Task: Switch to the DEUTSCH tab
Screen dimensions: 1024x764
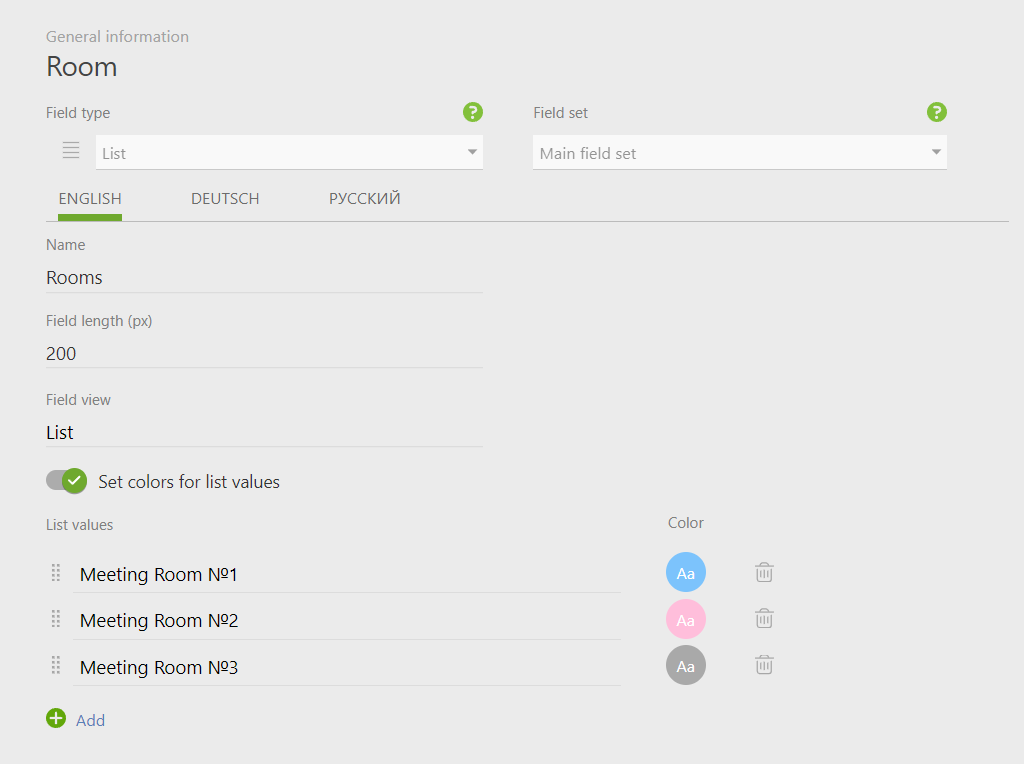Action: point(225,199)
